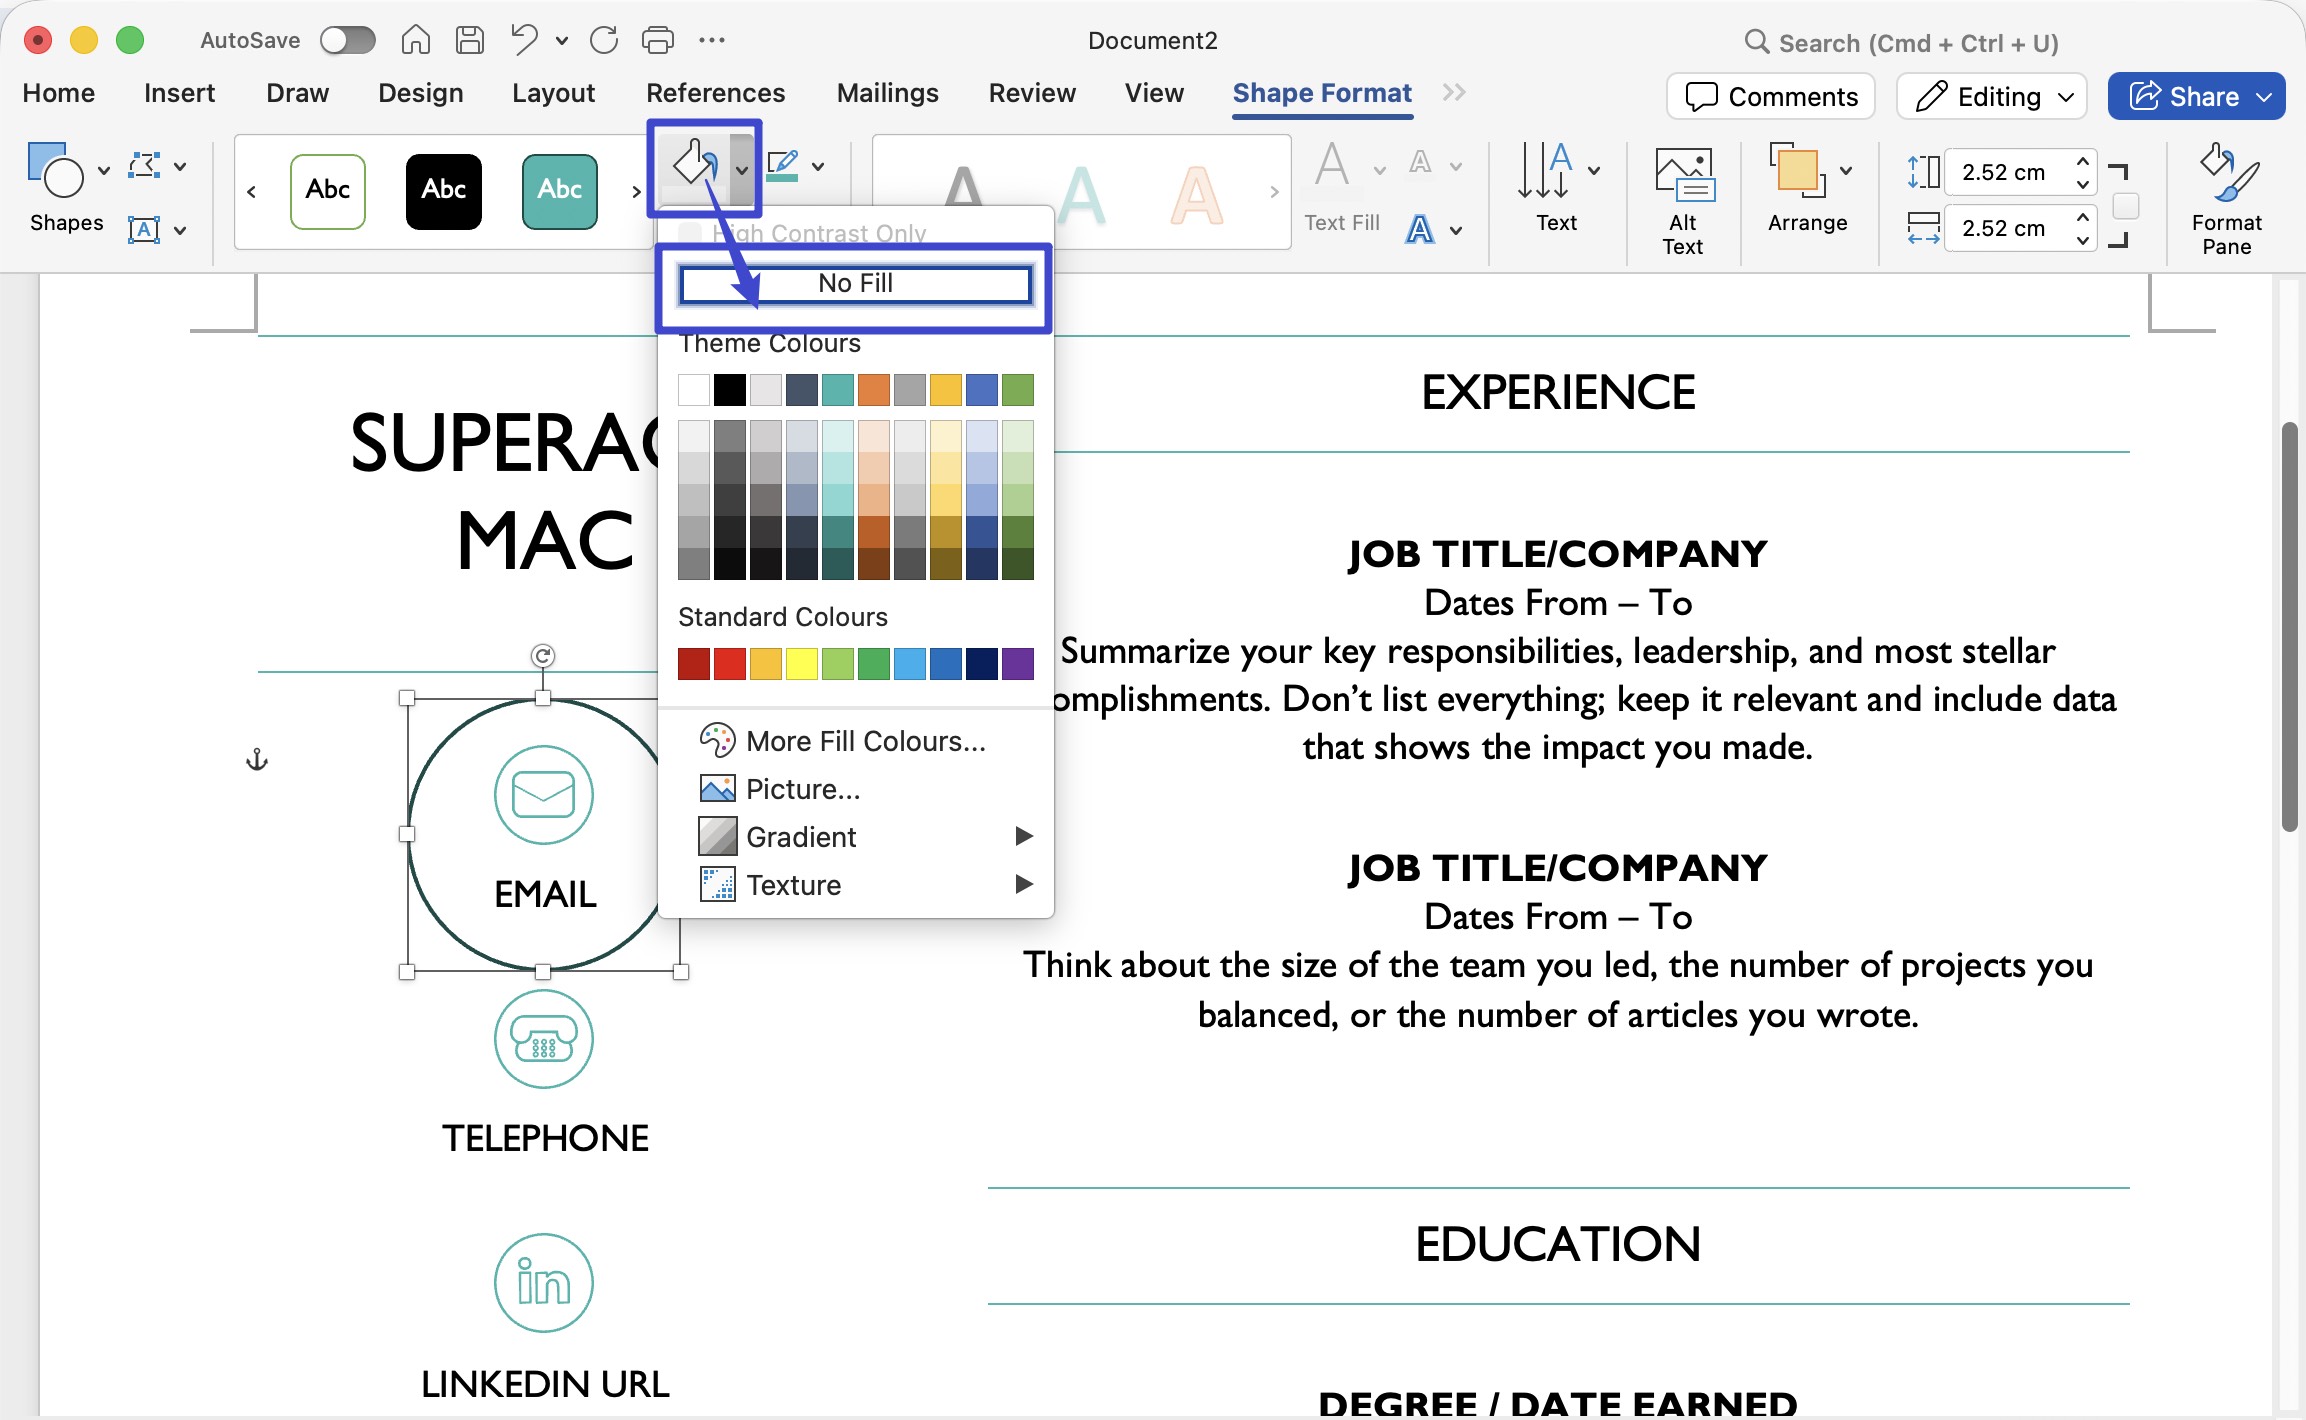Toggle the AutoSave switch
Viewport: 2306px width, 1420px height.
(x=347, y=40)
